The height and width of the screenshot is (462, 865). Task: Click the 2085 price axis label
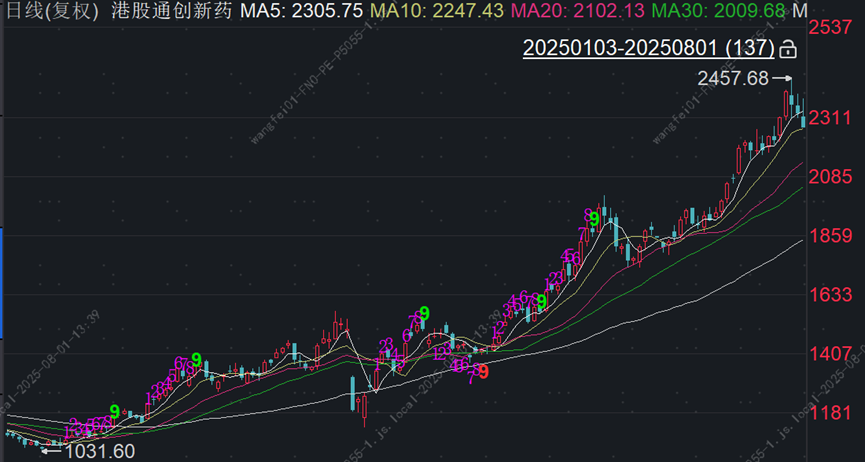tap(831, 177)
